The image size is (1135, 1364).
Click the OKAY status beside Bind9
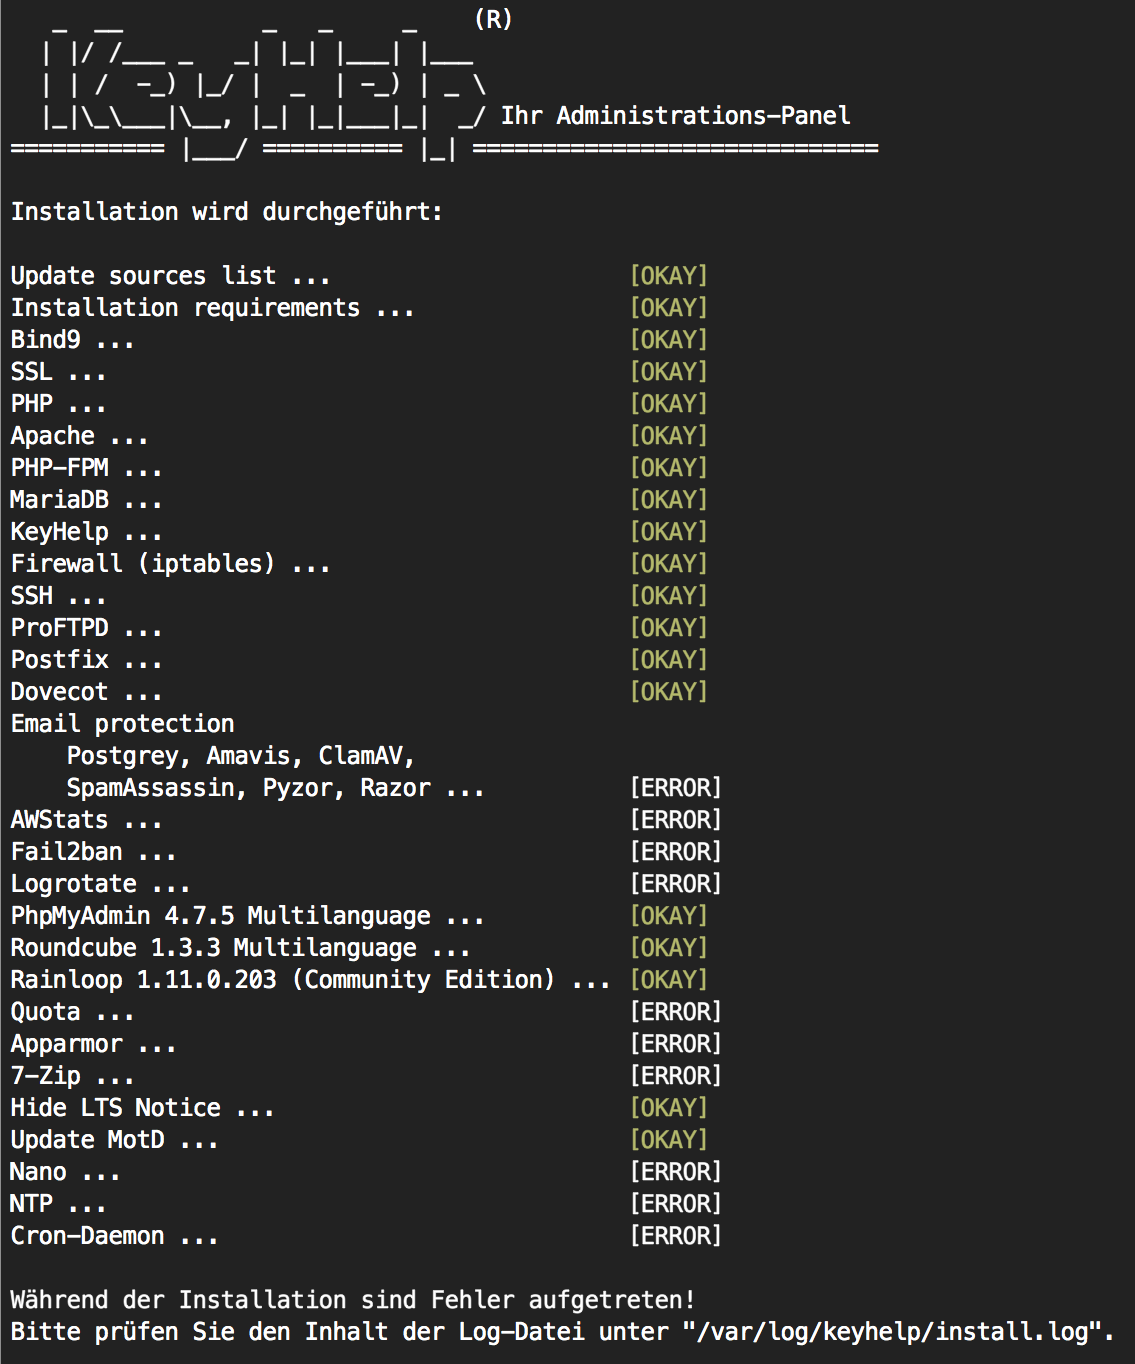pyautogui.click(x=668, y=340)
